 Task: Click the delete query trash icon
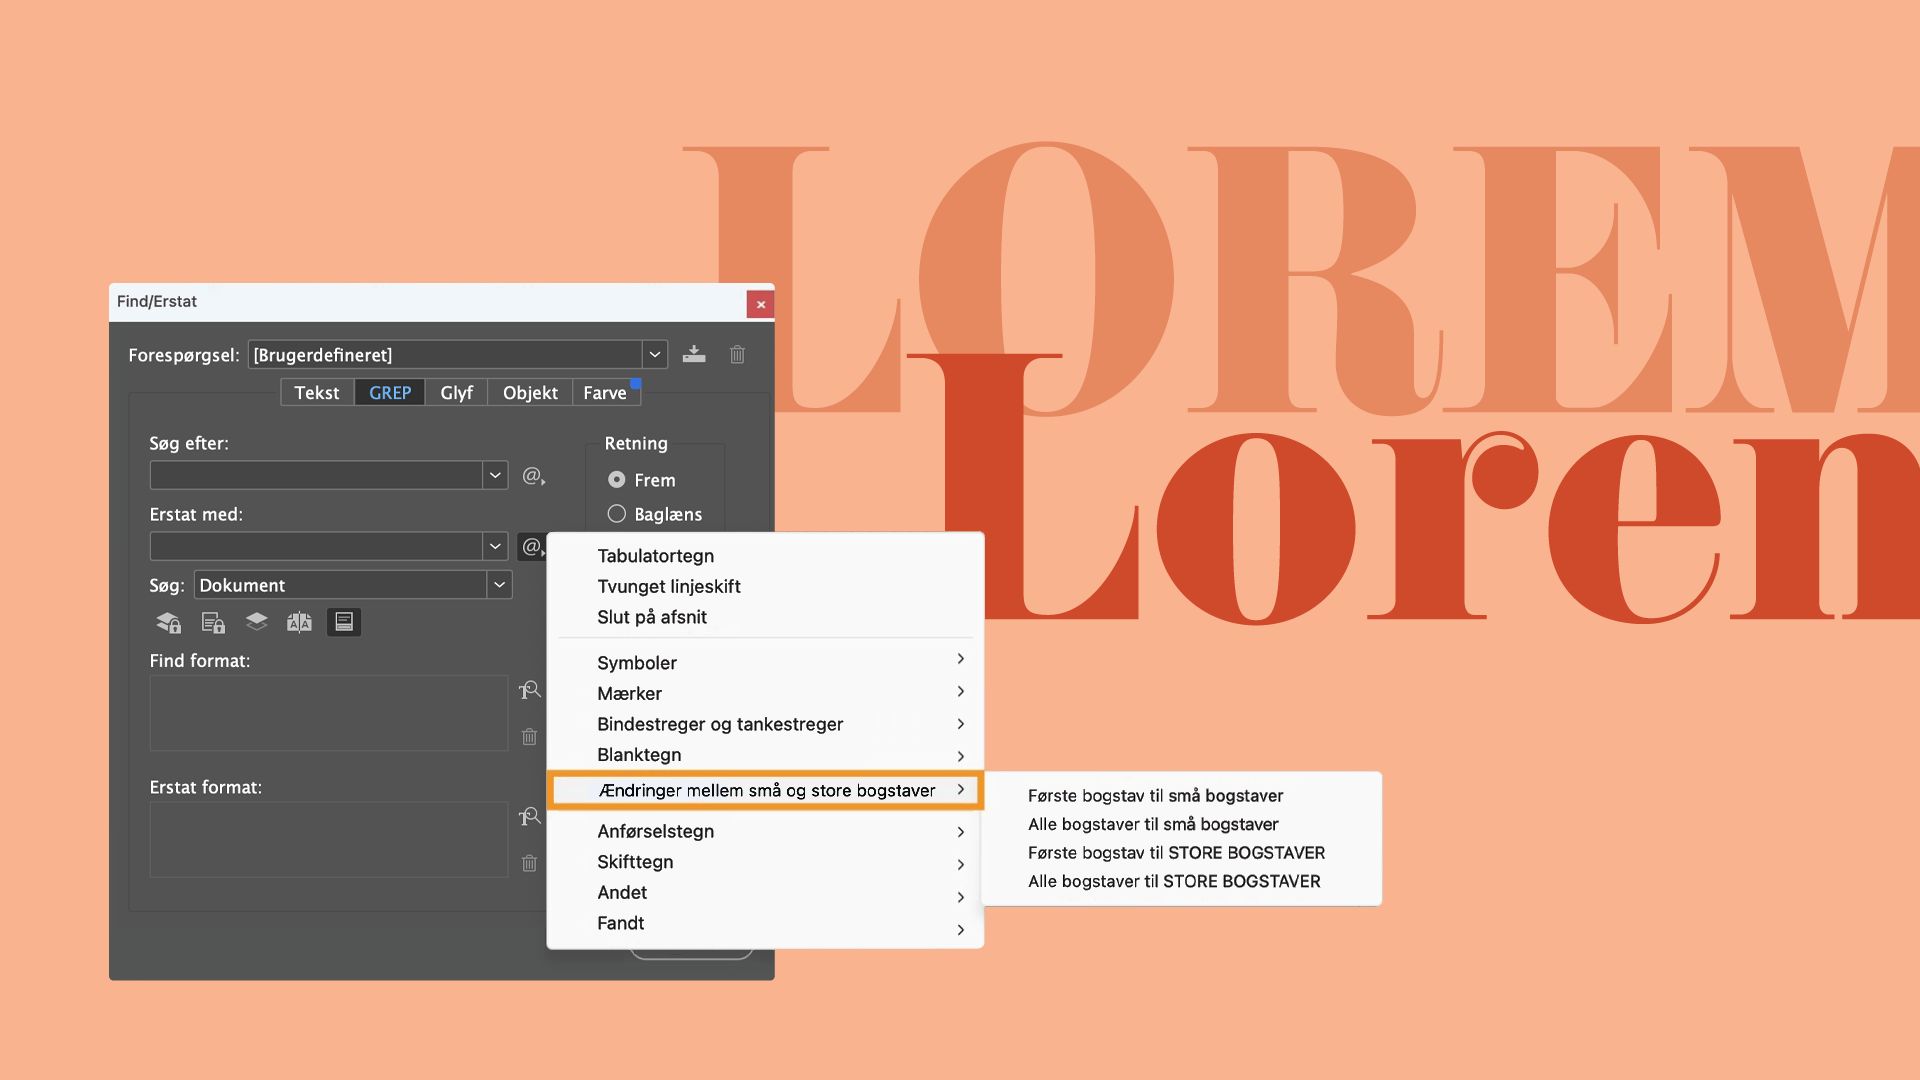(737, 354)
